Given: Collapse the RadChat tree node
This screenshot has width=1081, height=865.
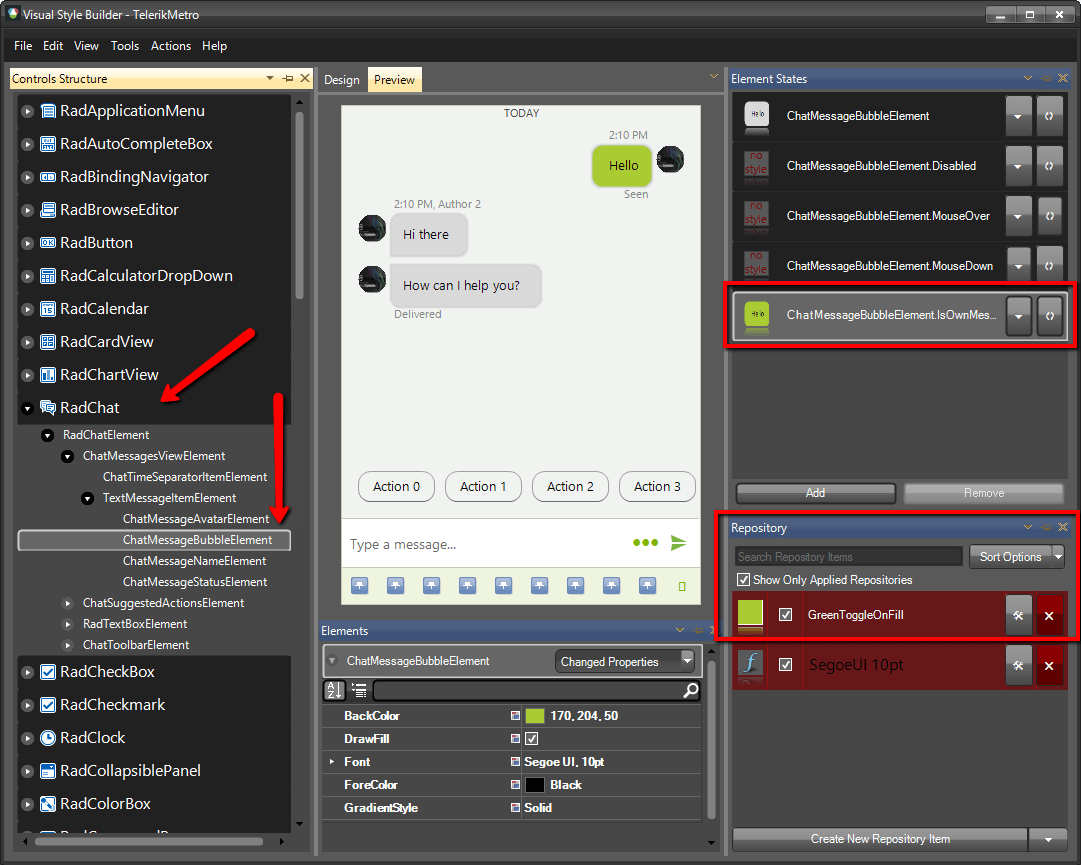Looking at the screenshot, I should pyautogui.click(x=27, y=408).
